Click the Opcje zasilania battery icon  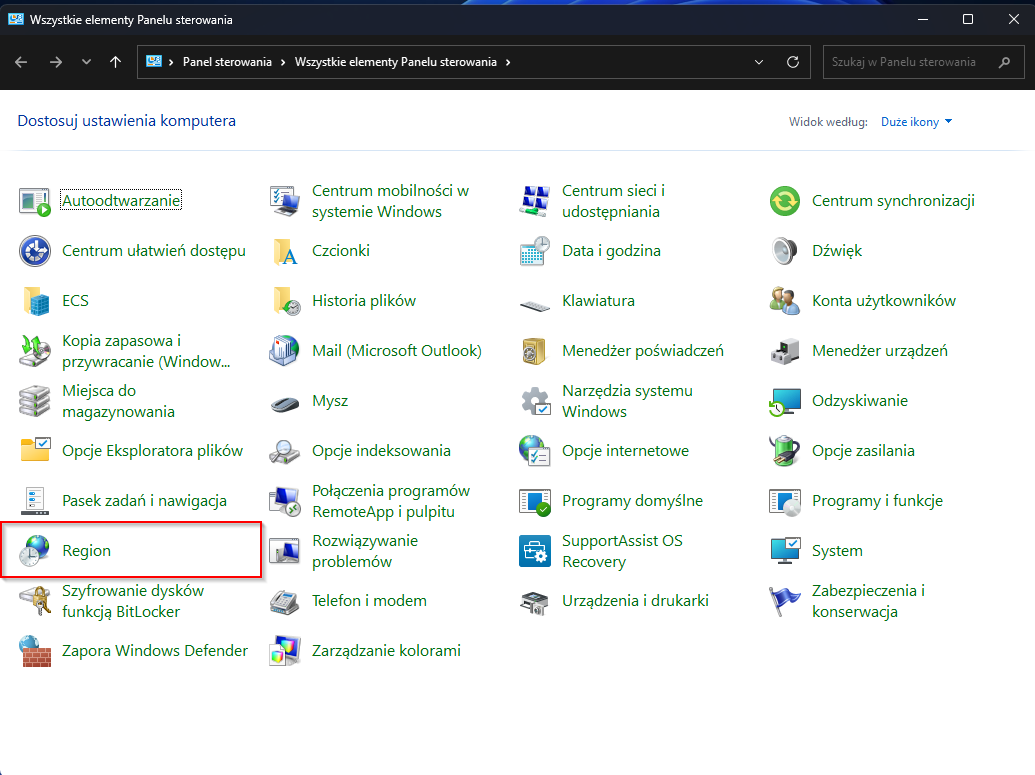pos(785,451)
